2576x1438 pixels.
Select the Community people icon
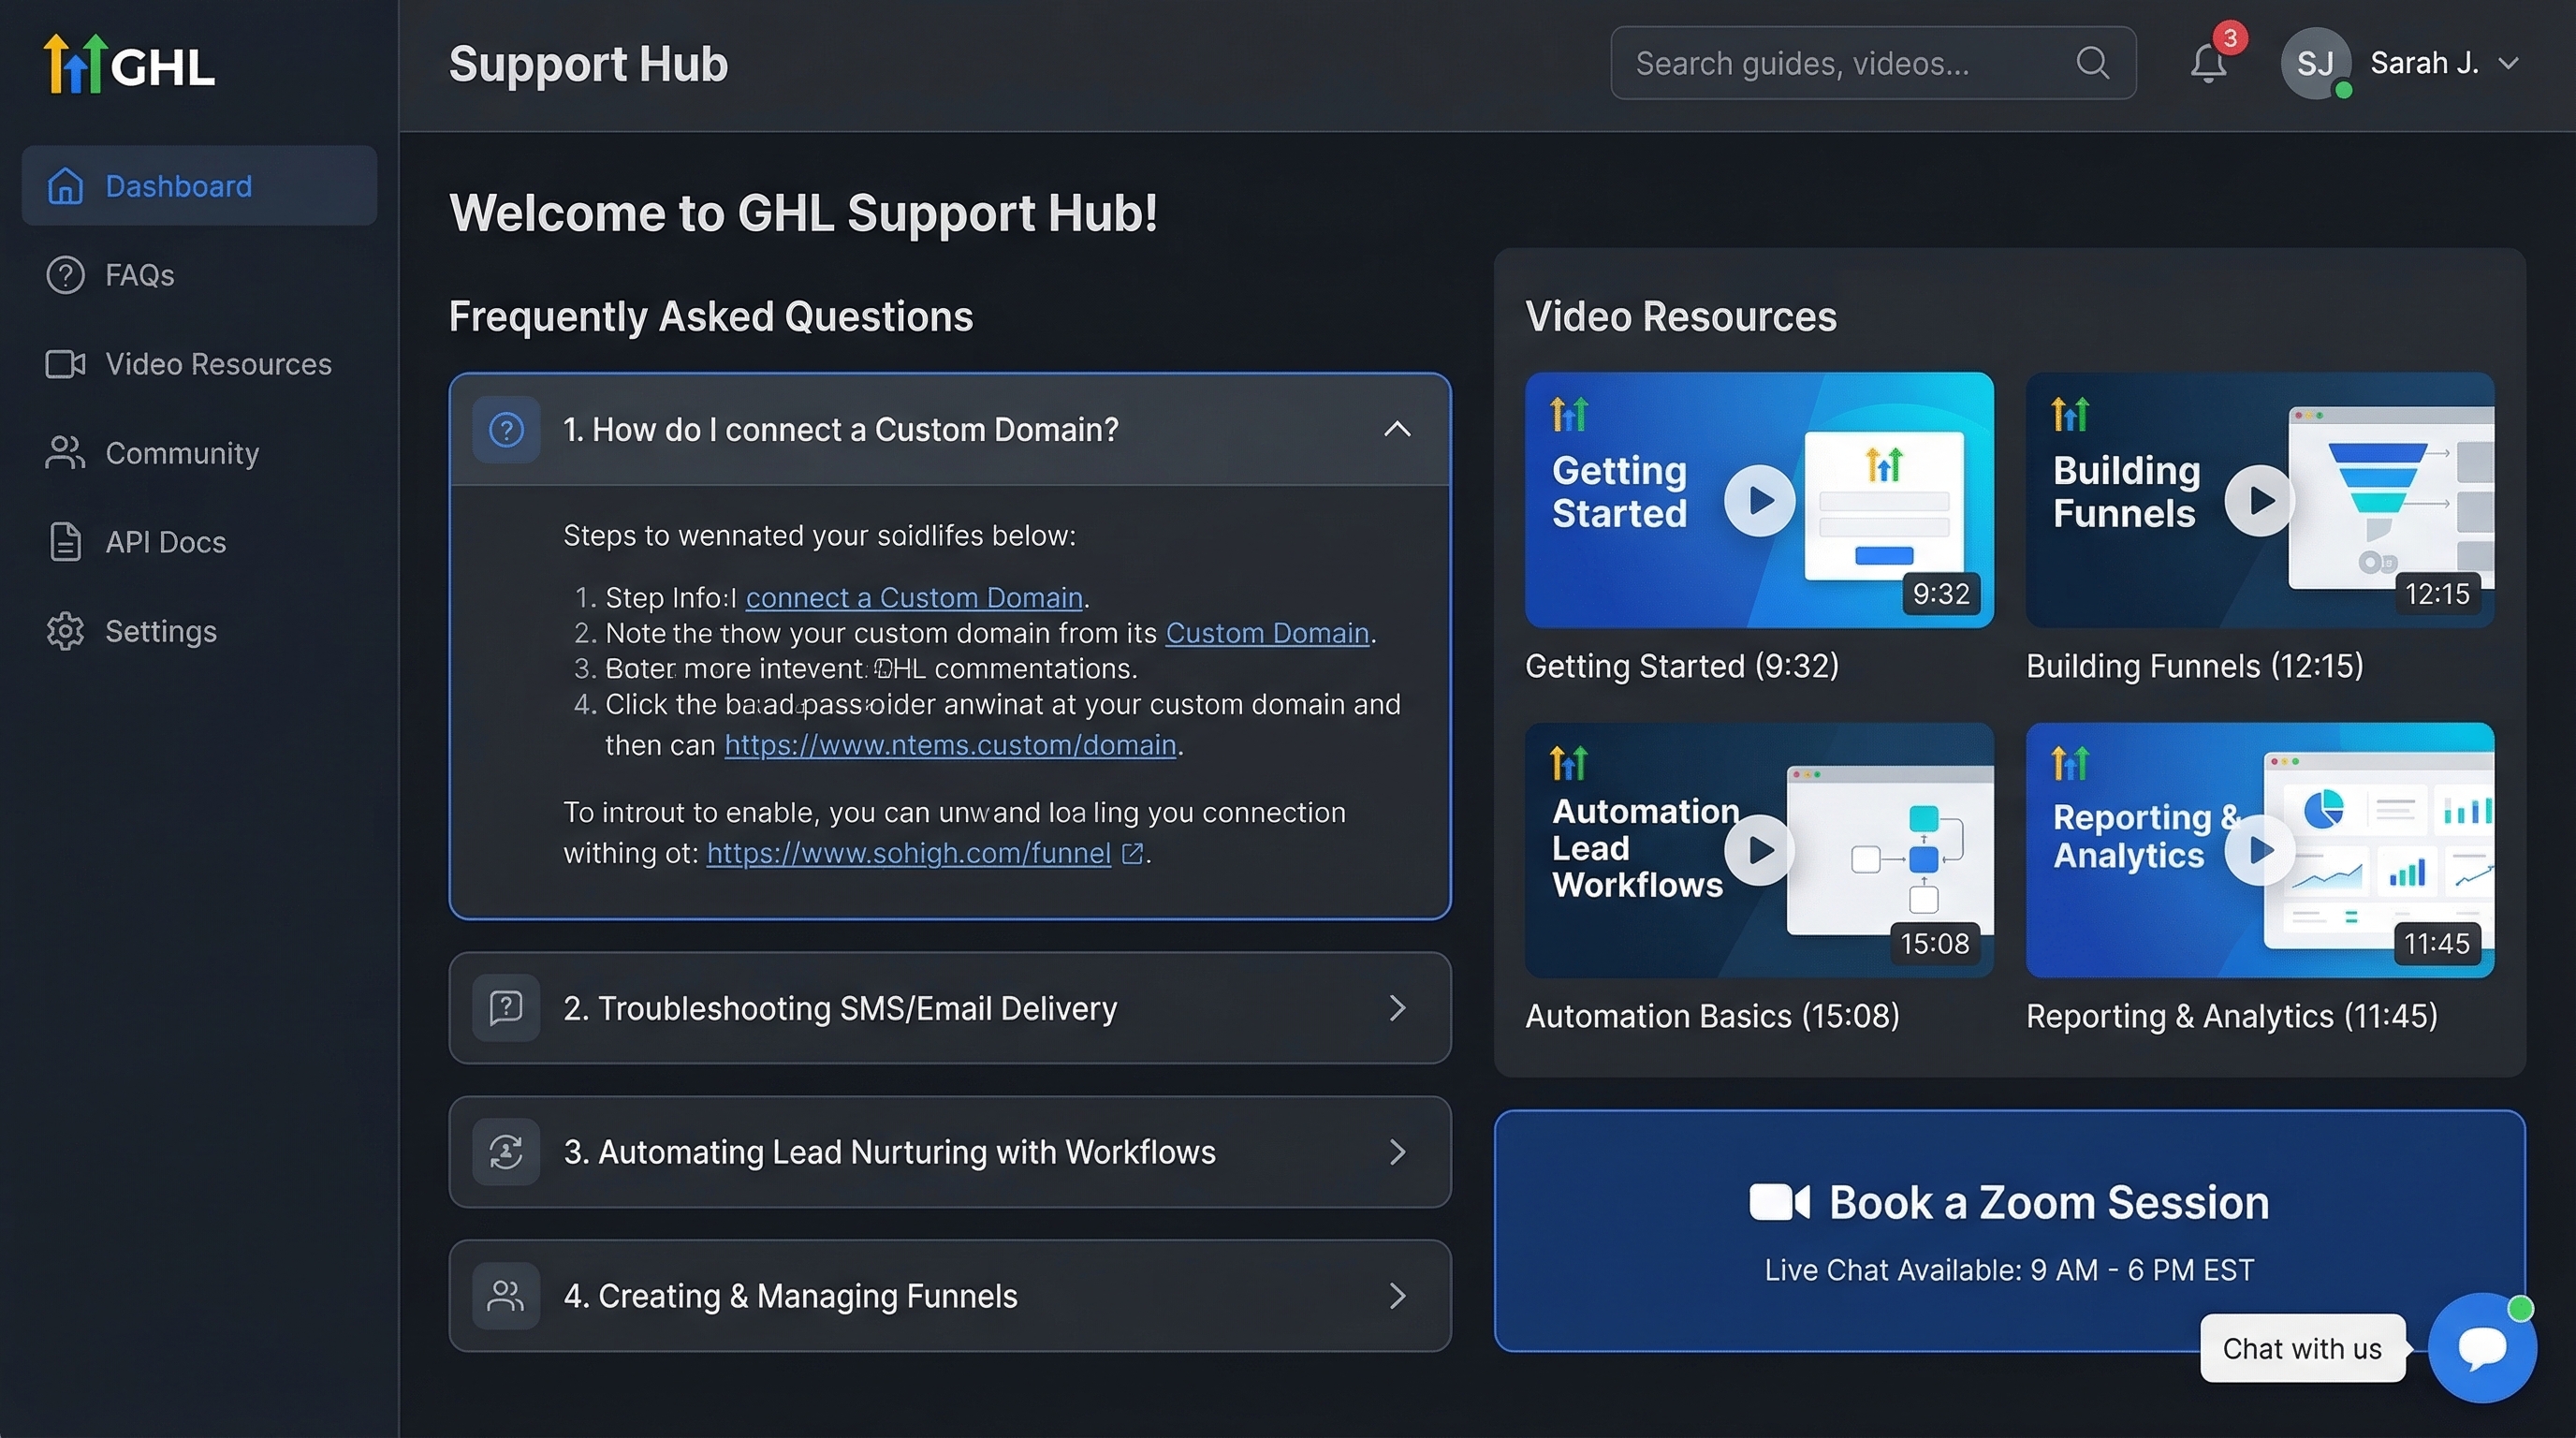[x=65, y=453]
